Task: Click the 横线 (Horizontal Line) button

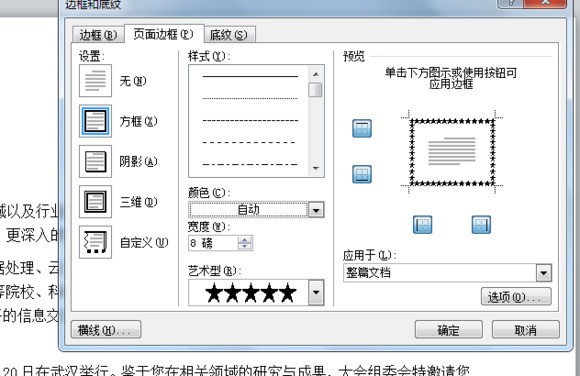Action: click(105, 330)
